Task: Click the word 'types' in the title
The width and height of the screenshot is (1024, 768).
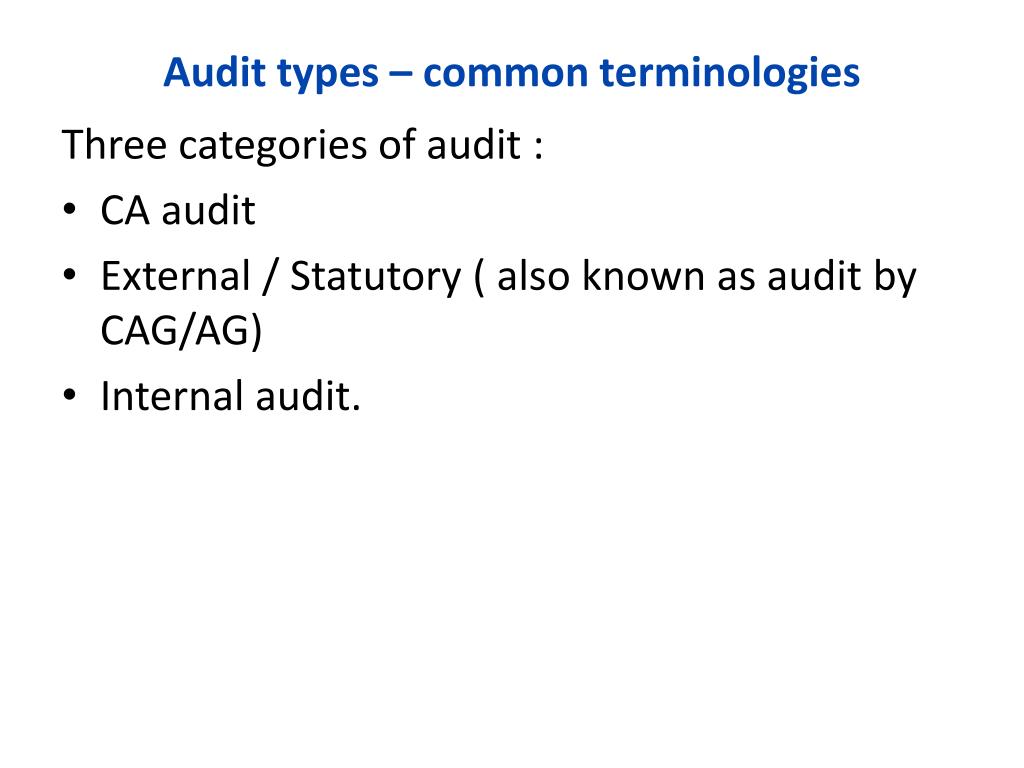Action: [327, 75]
